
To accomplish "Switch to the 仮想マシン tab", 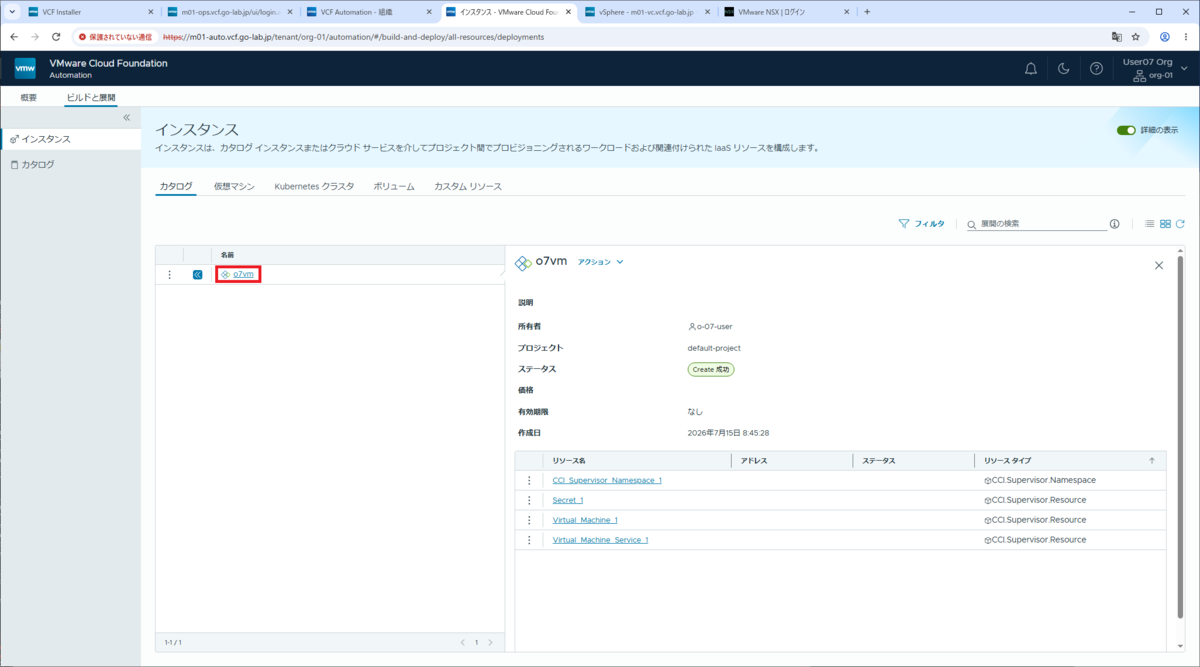I will (x=234, y=186).
